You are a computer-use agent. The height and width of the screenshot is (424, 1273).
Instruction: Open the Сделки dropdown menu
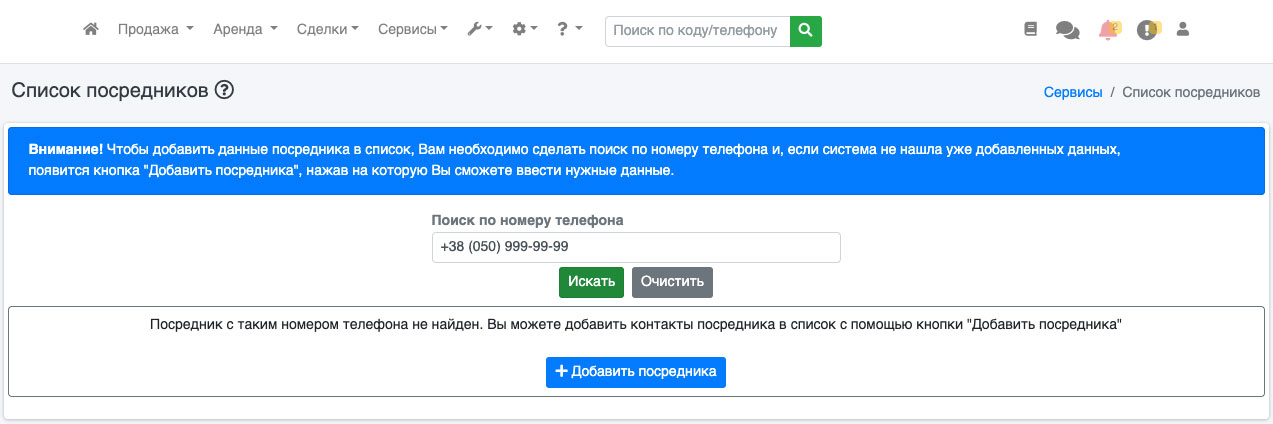coord(328,30)
